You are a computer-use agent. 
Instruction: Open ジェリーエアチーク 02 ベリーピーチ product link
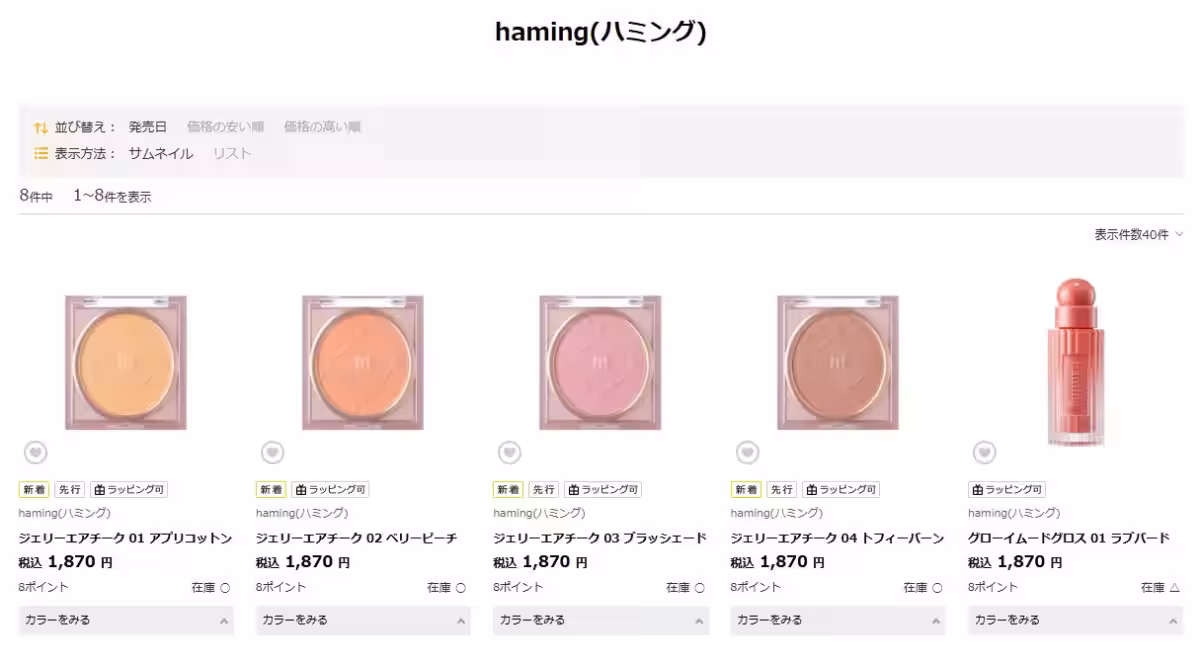coord(356,538)
